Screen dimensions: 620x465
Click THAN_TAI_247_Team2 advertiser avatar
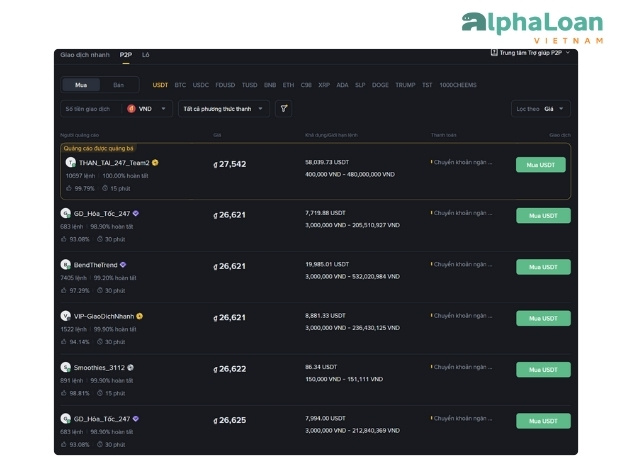point(70,162)
